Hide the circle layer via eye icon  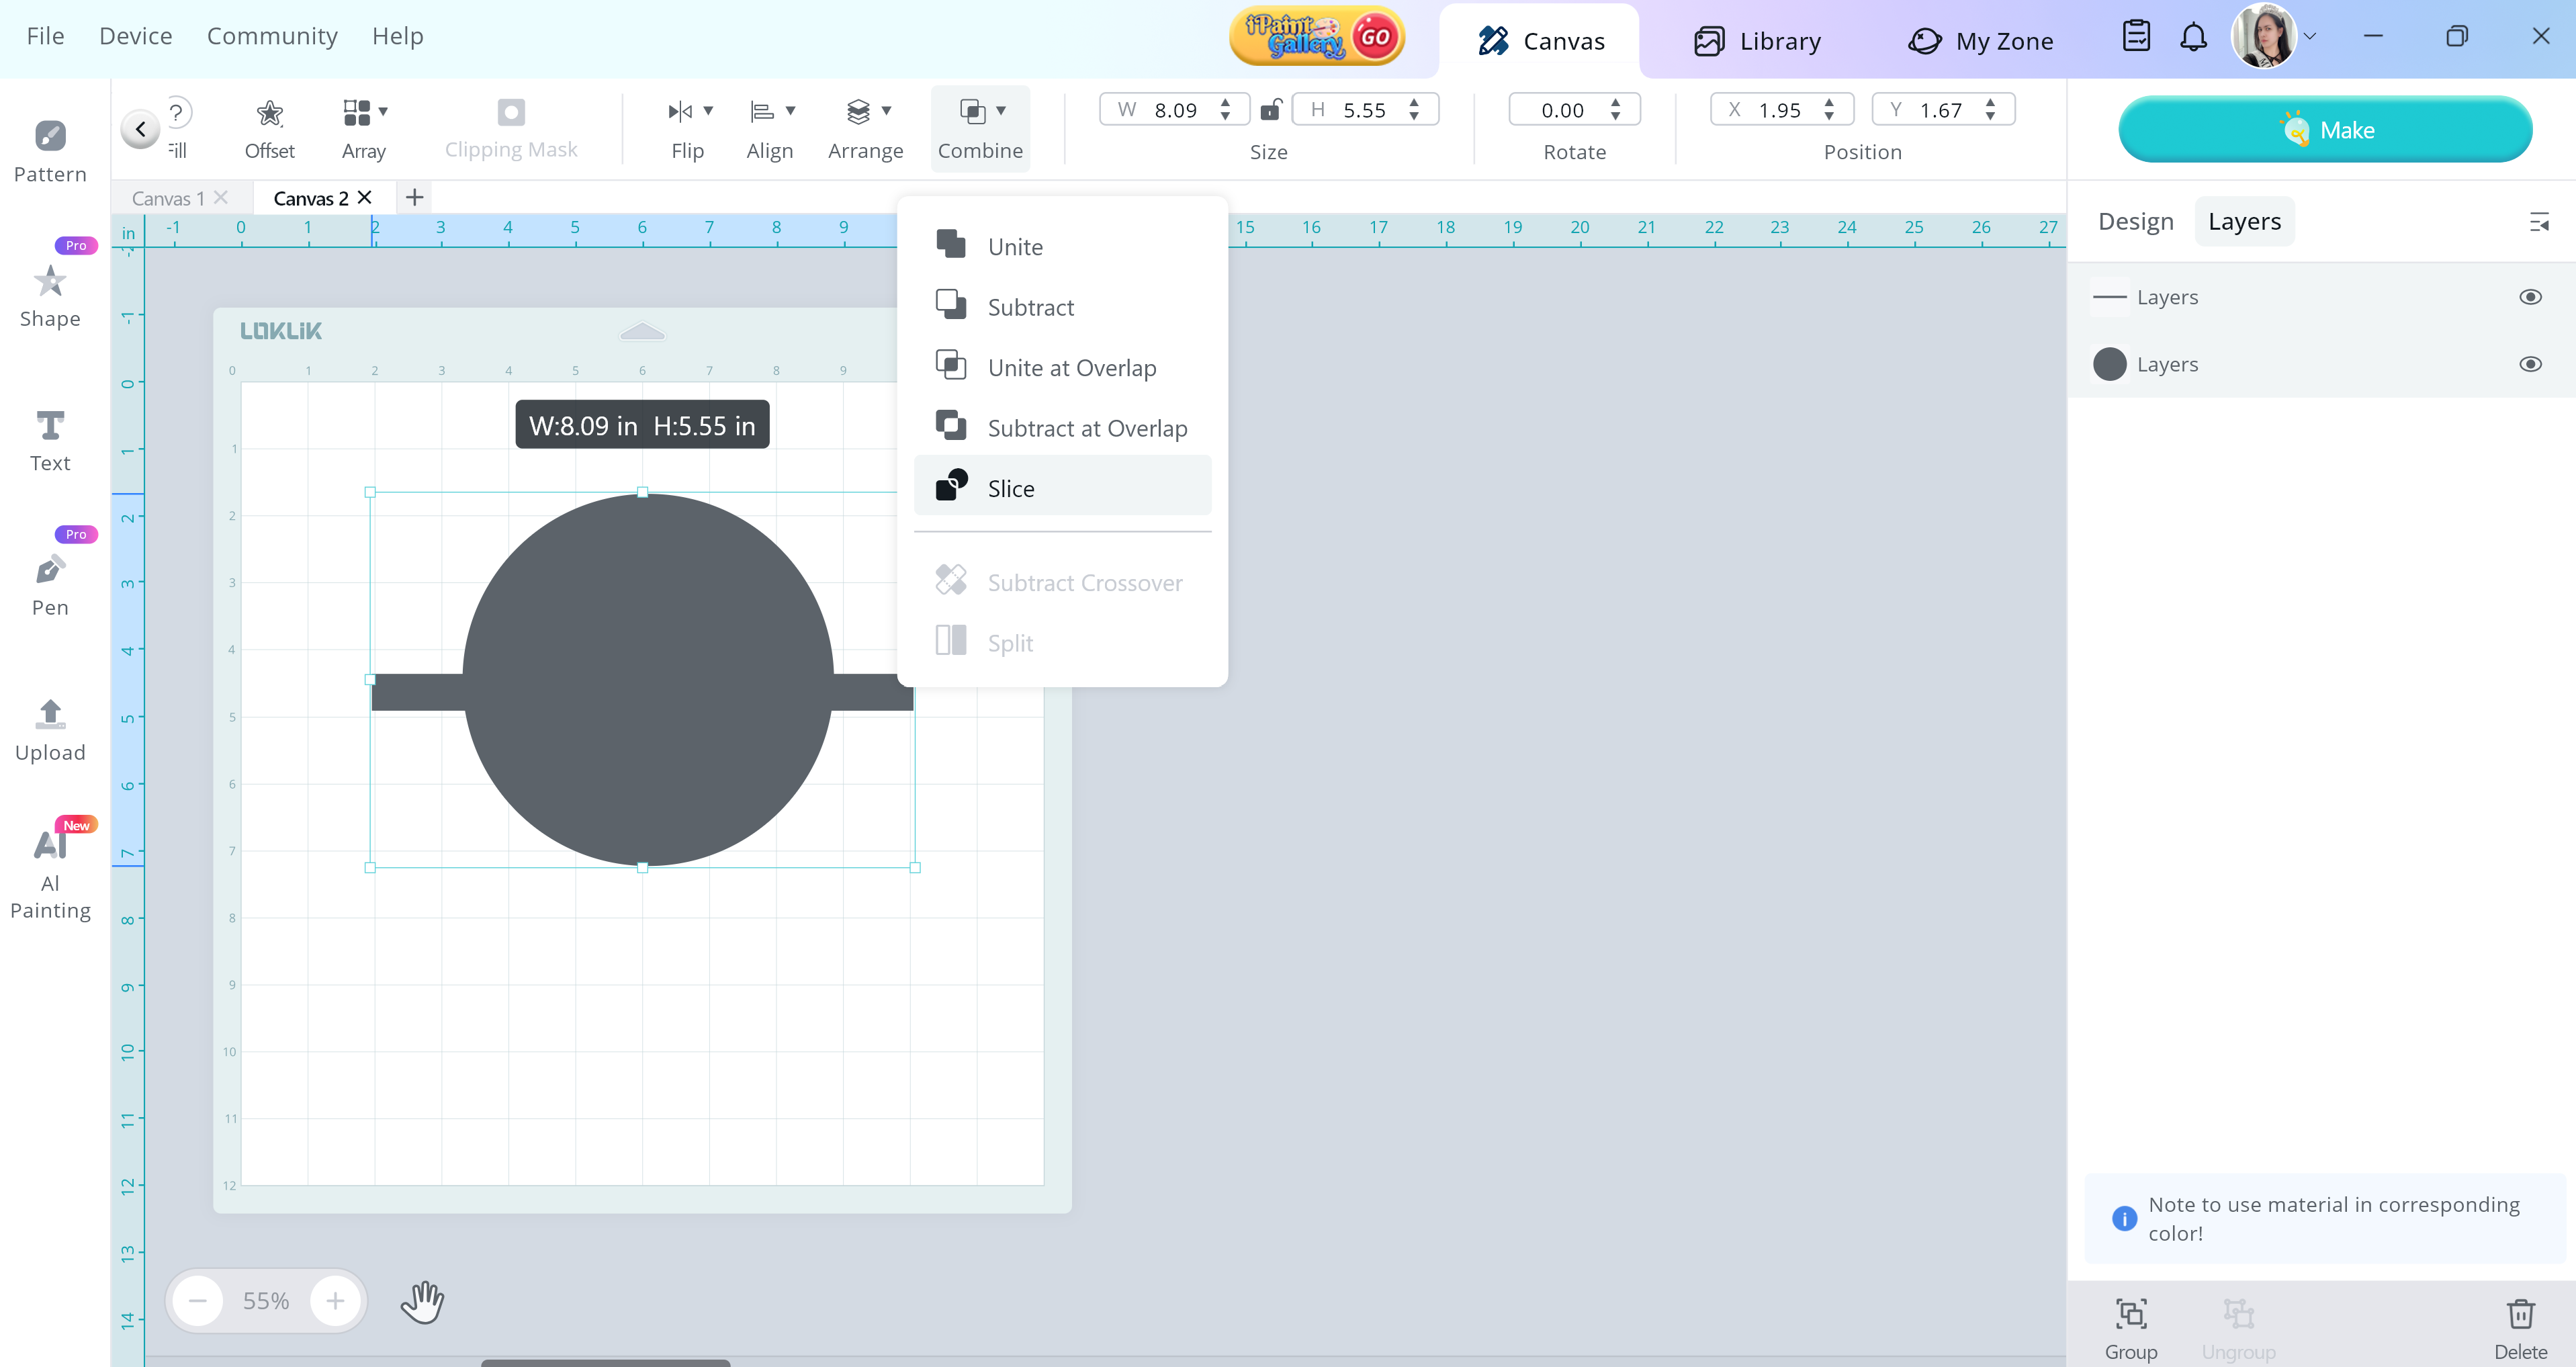coord(2530,364)
